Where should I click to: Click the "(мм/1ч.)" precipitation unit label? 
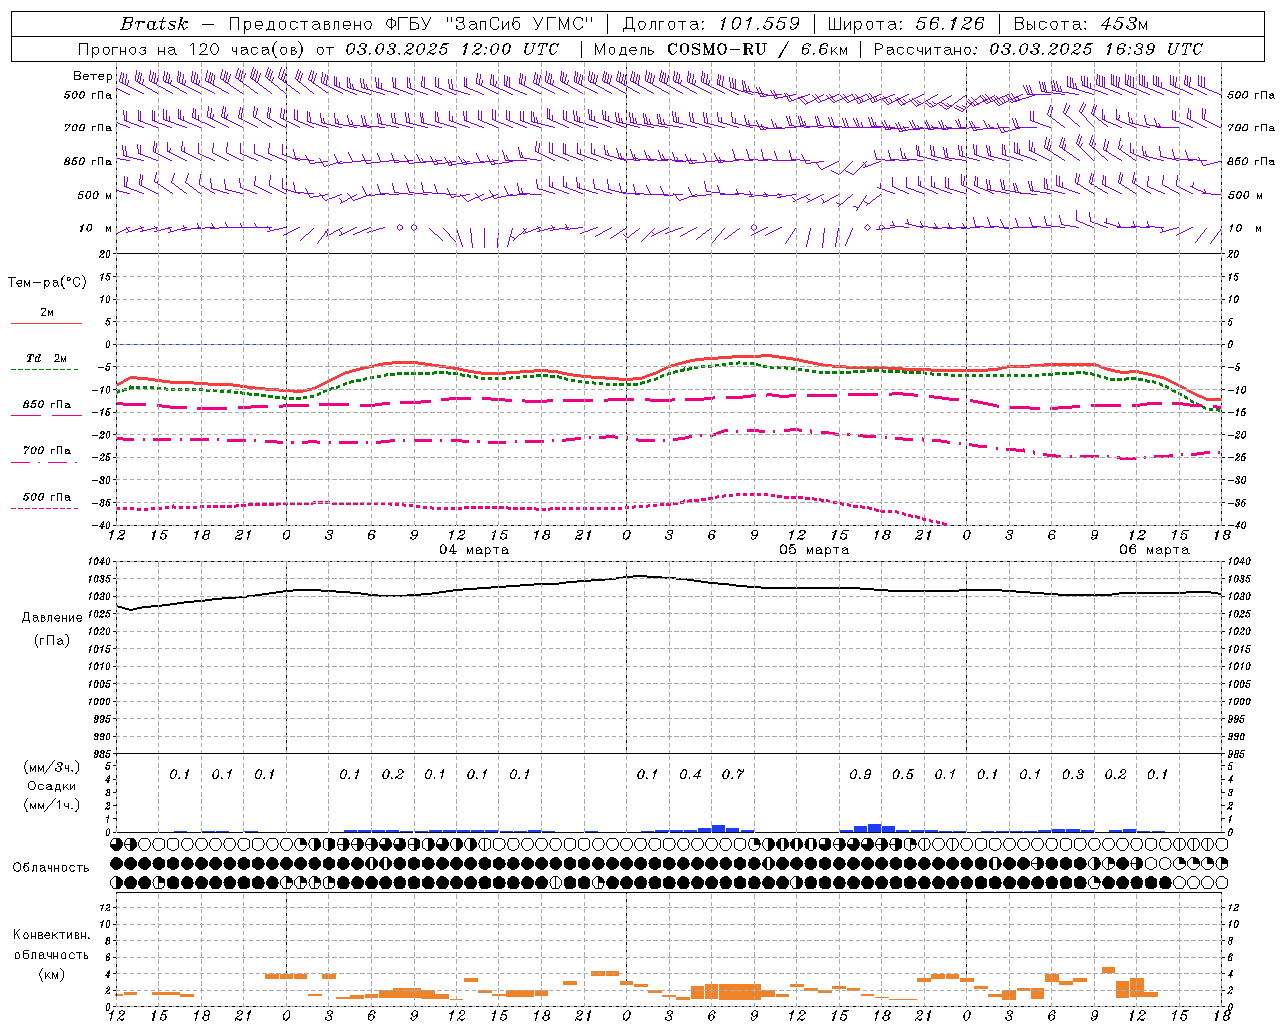tap(52, 805)
